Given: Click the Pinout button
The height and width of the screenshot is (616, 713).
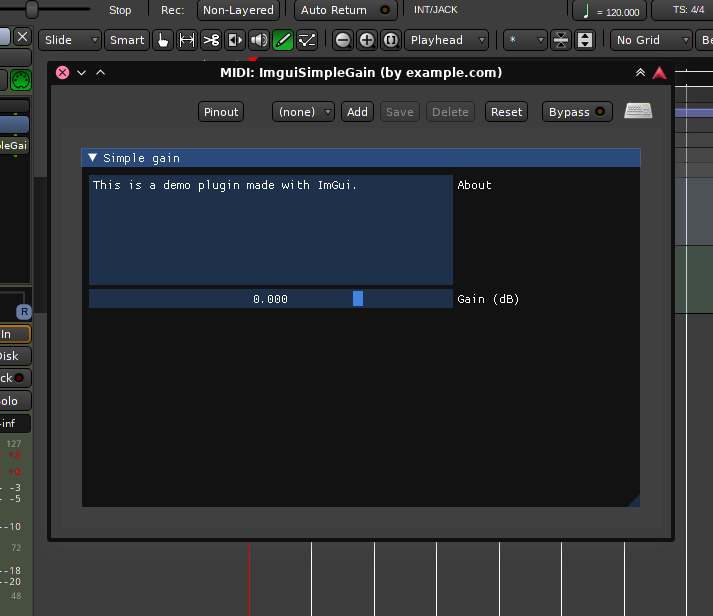Looking at the screenshot, I should click(x=221, y=112).
